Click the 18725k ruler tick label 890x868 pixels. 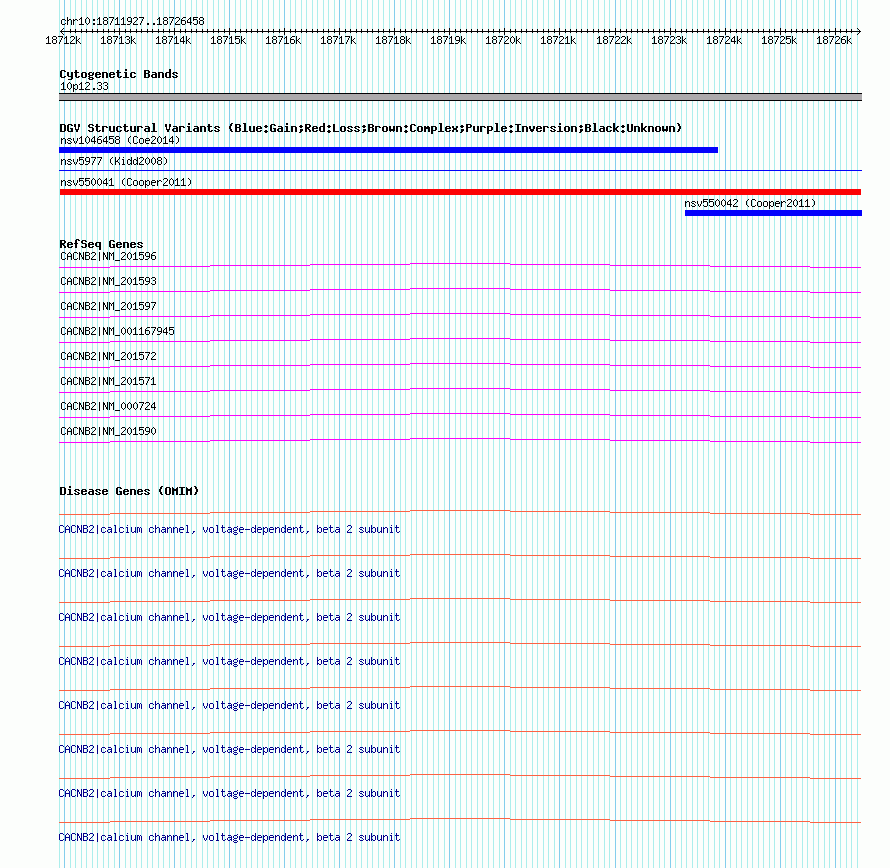[779, 40]
